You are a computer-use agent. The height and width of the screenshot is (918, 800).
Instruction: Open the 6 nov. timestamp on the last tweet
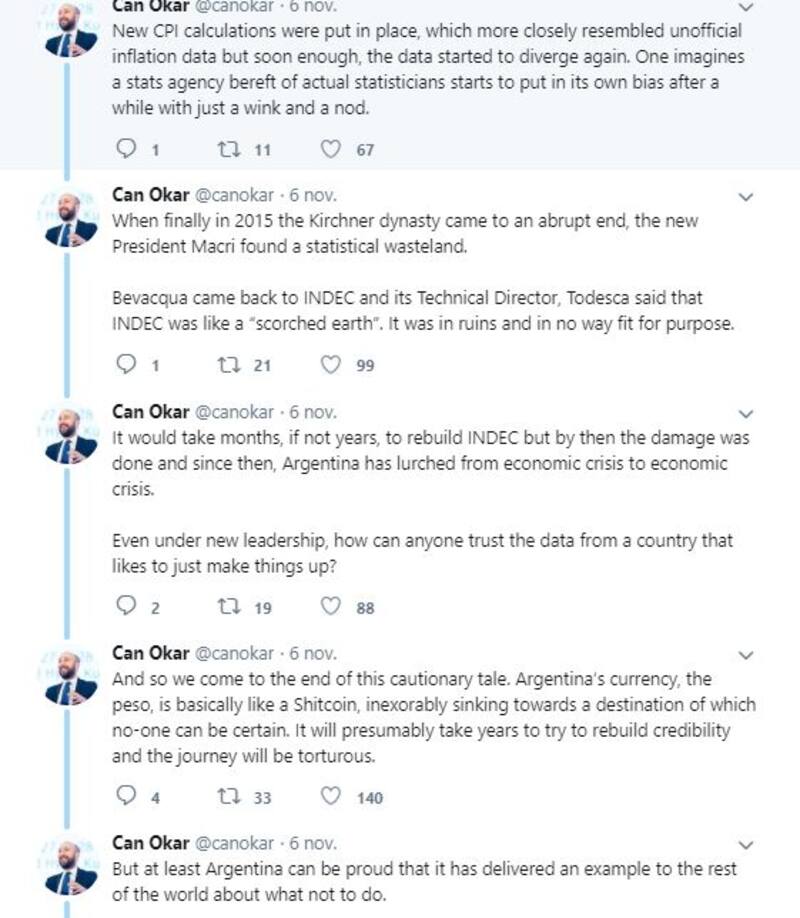click(x=313, y=843)
